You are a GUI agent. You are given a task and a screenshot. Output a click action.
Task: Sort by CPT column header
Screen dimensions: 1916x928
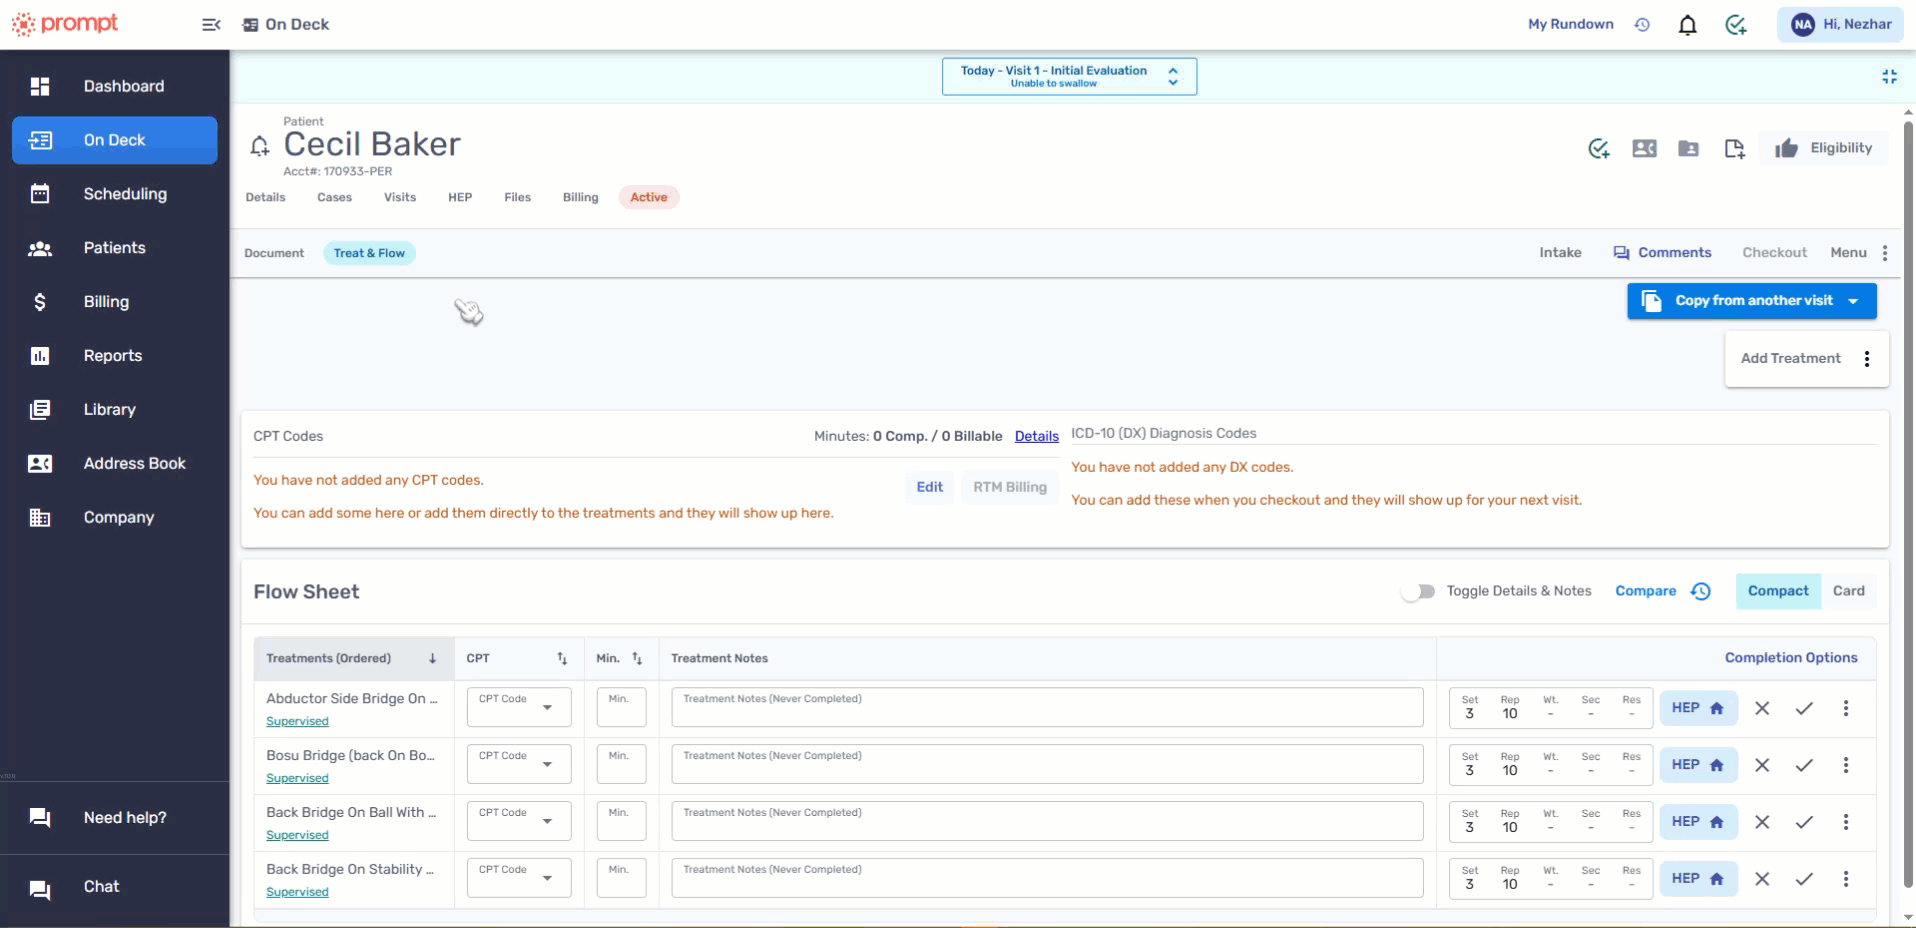coord(518,659)
